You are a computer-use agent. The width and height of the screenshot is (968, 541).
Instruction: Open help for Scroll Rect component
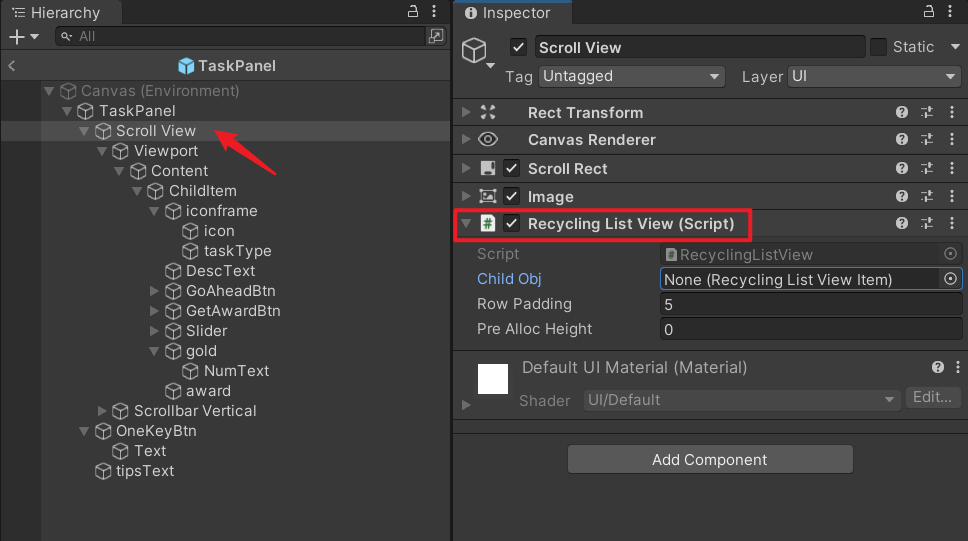point(902,168)
